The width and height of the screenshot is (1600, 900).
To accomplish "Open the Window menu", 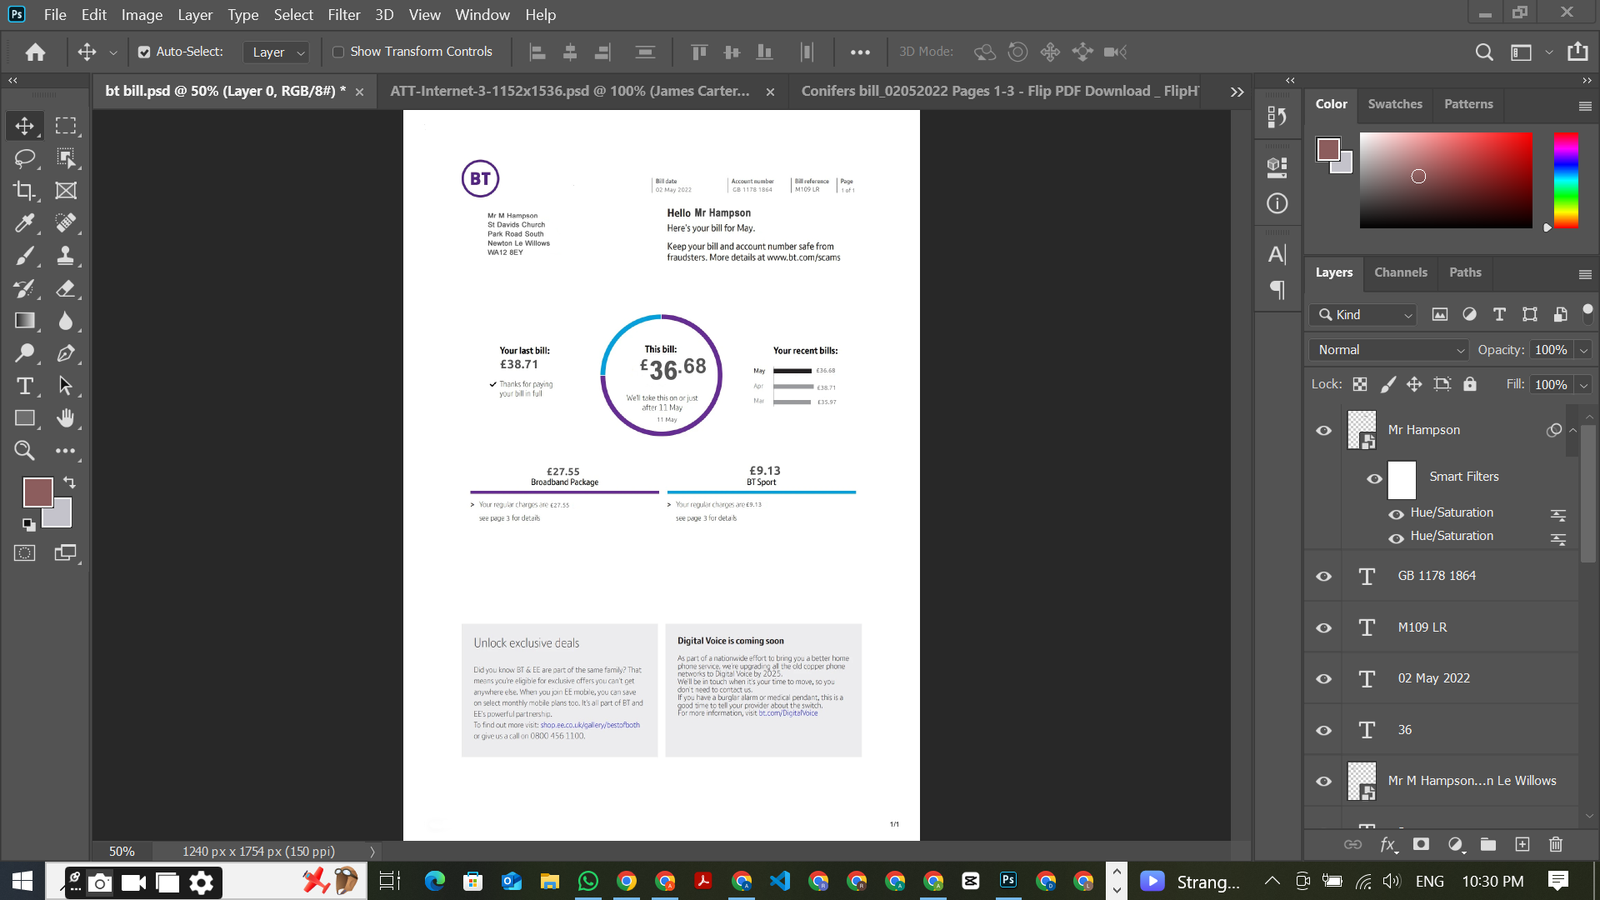I will pos(482,15).
